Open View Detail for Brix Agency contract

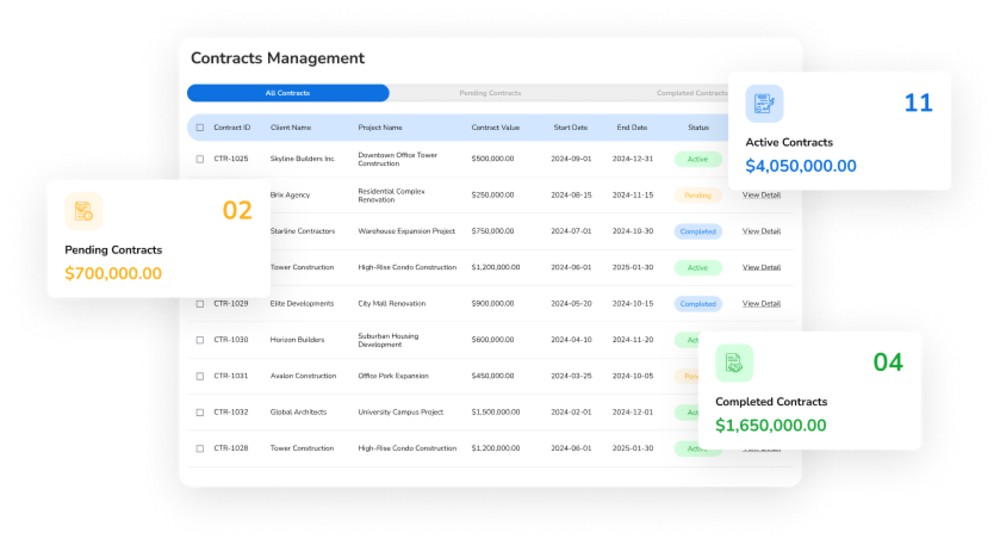pyautogui.click(x=761, y=195)
